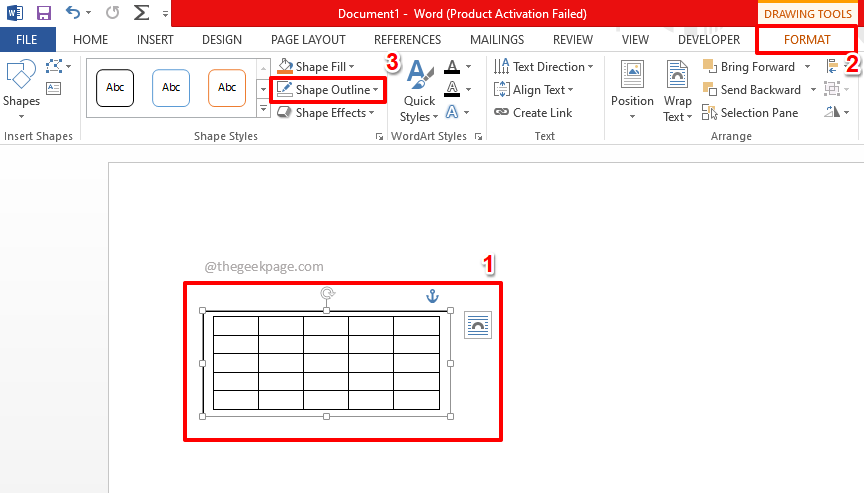Open the Text Direction dropdown
Screen dimensions: 864x493
590,67
